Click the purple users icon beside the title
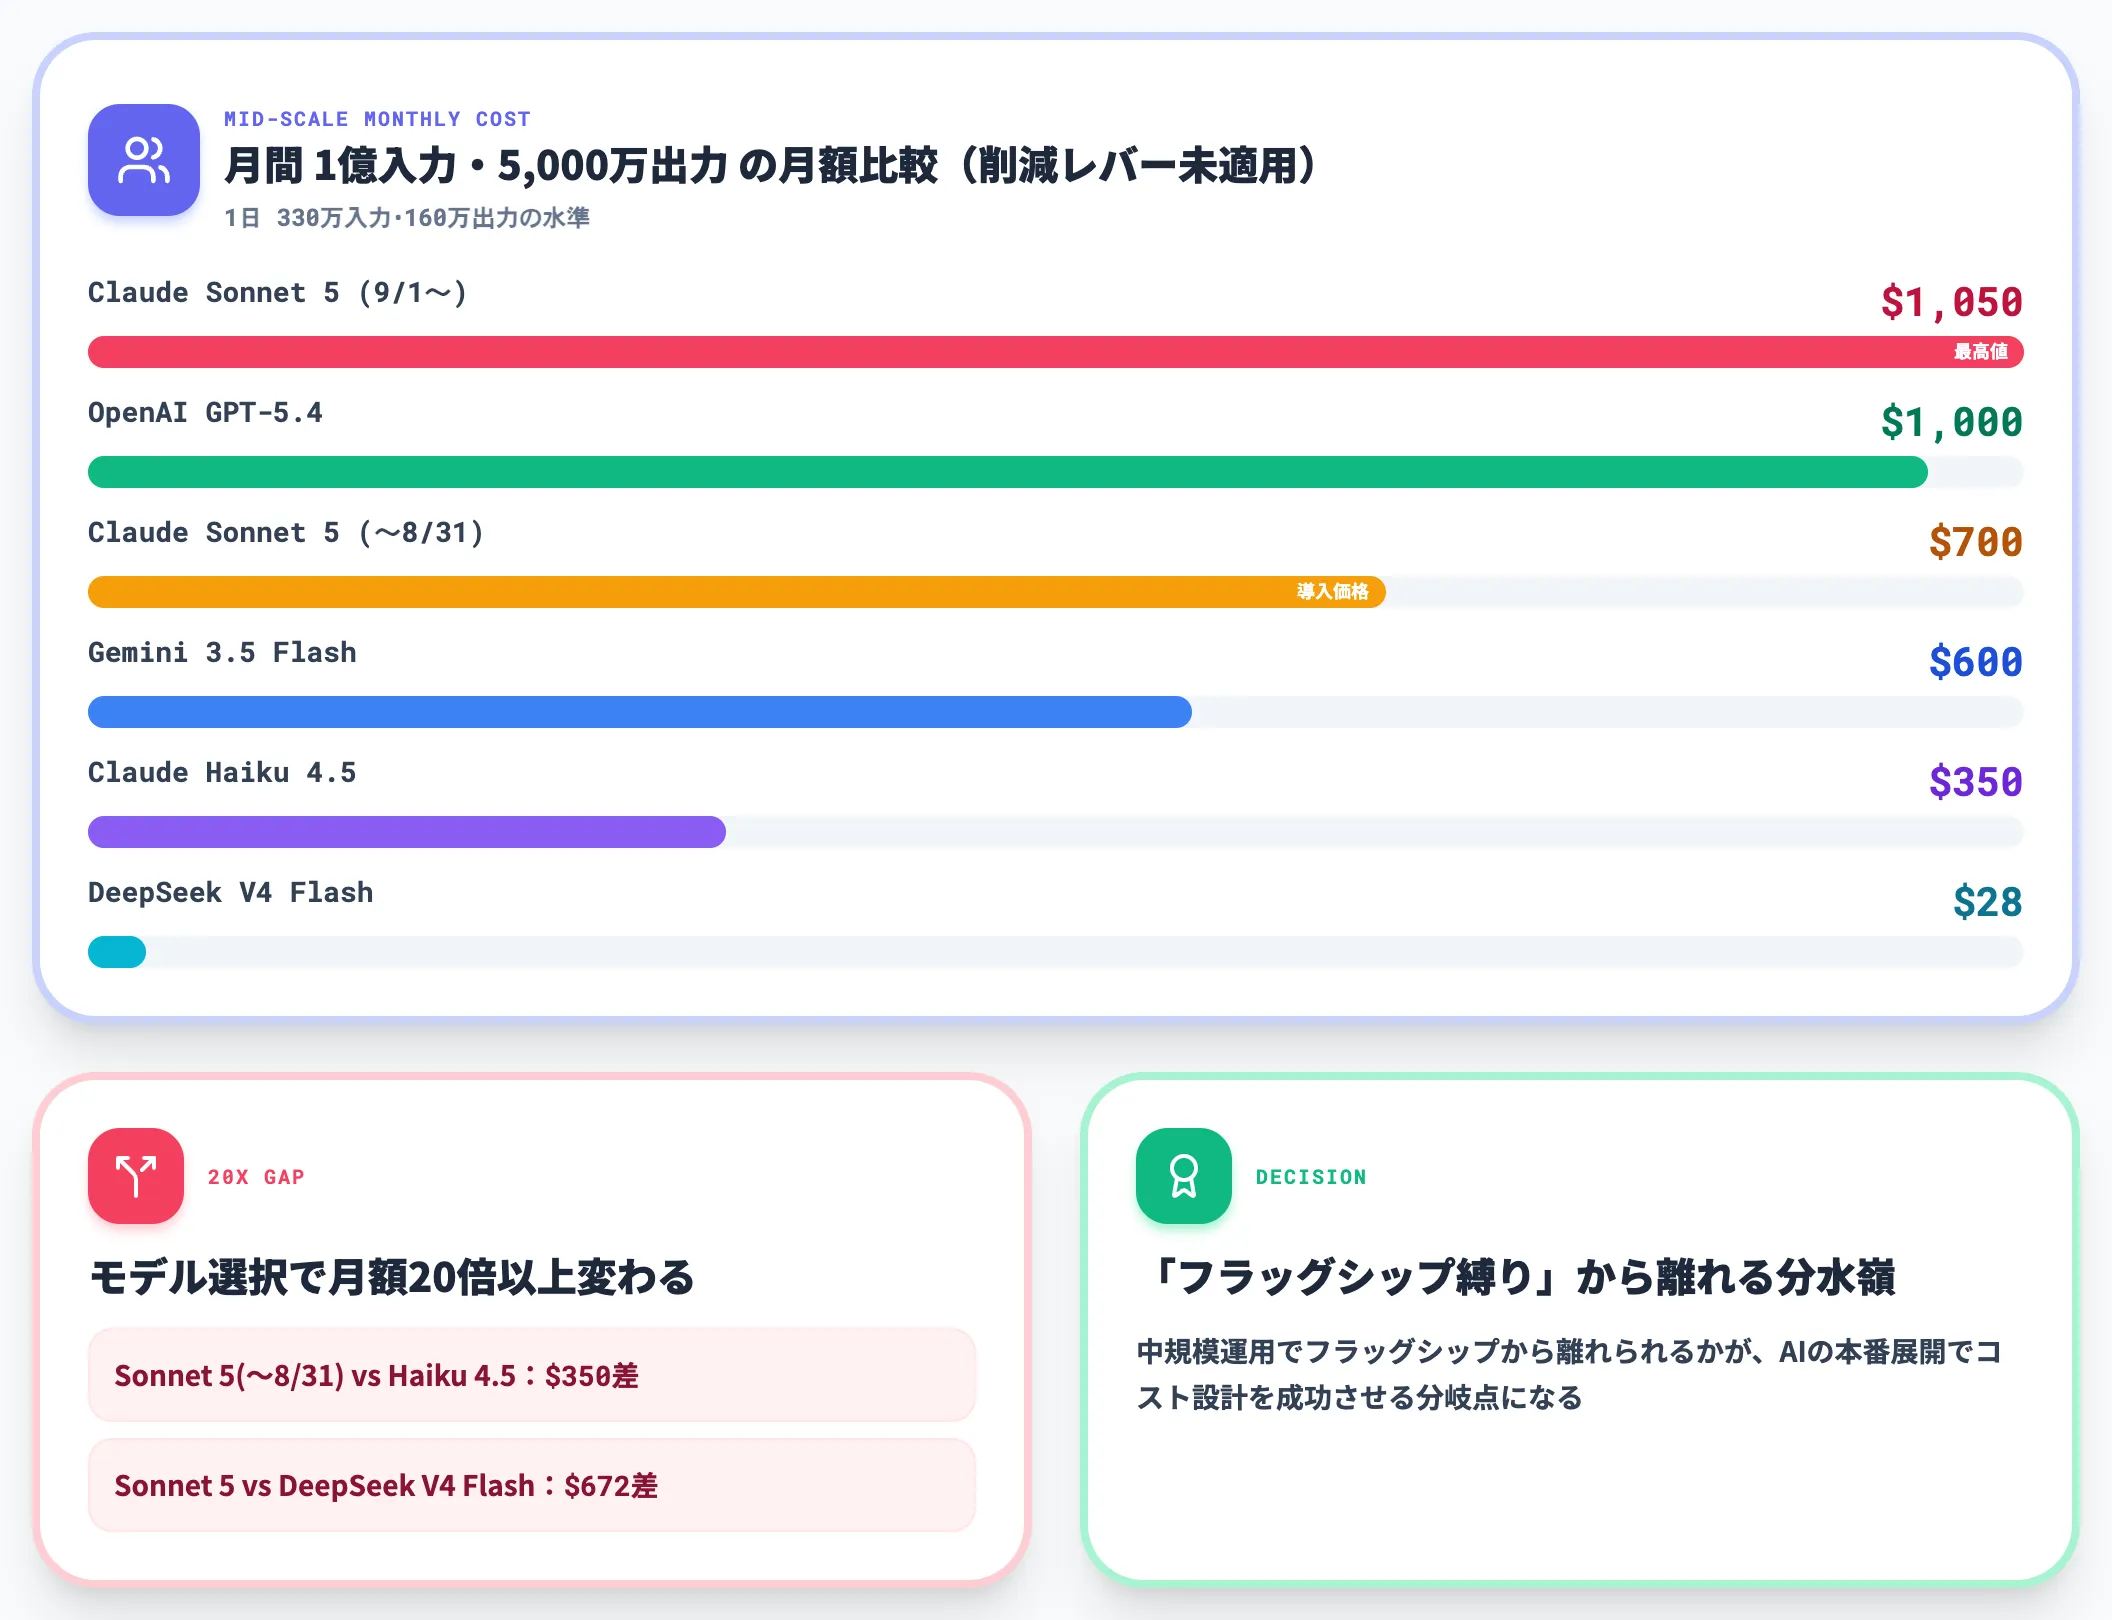This screenshot has width=2112, height=1620. click(144, 160)
